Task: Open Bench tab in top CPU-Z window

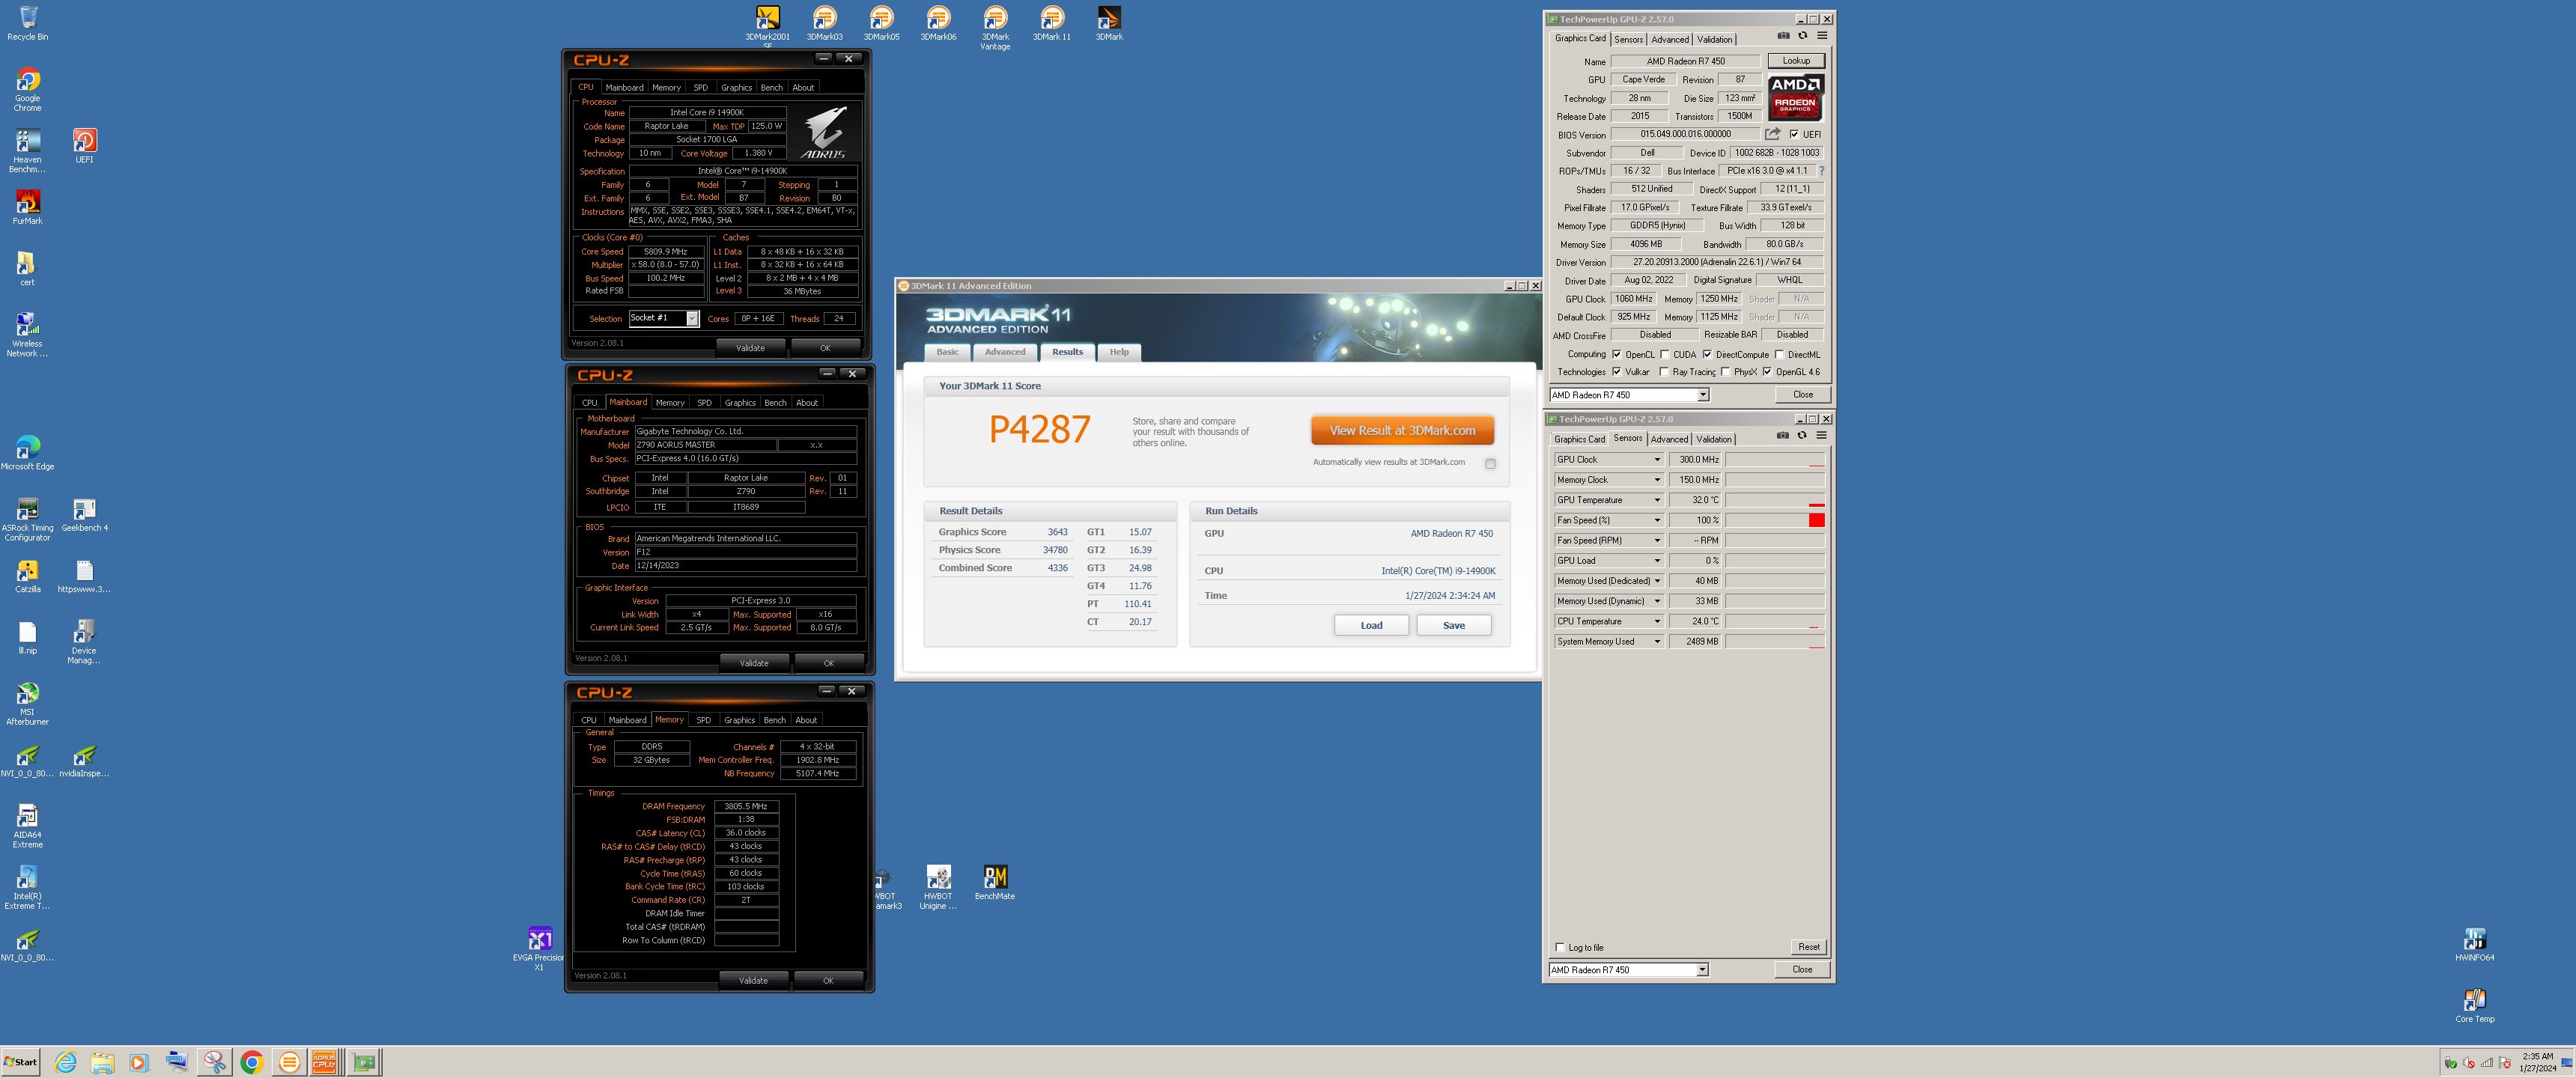Action: 771,88
